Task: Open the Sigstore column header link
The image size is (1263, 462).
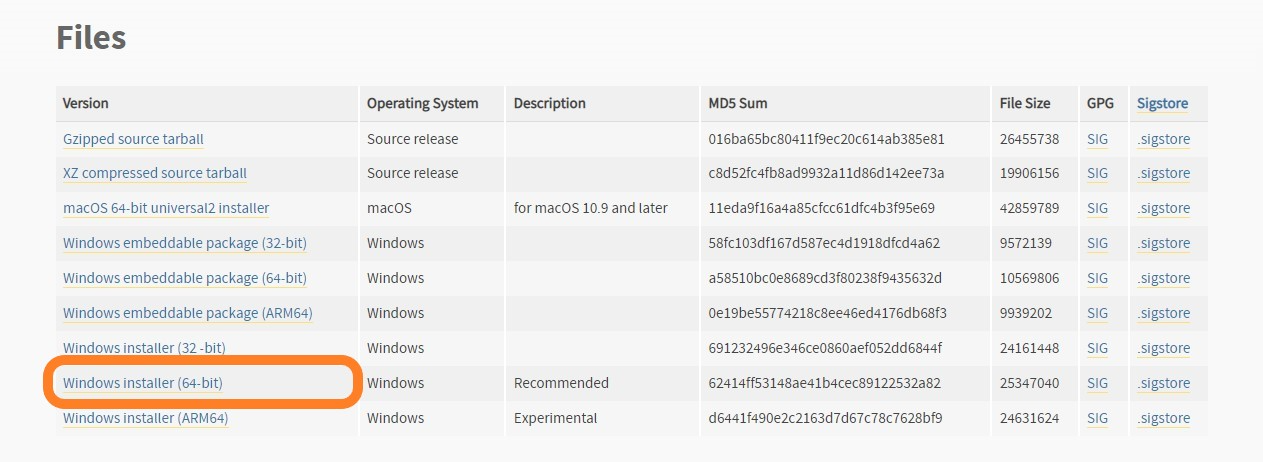Action: 1162,103
